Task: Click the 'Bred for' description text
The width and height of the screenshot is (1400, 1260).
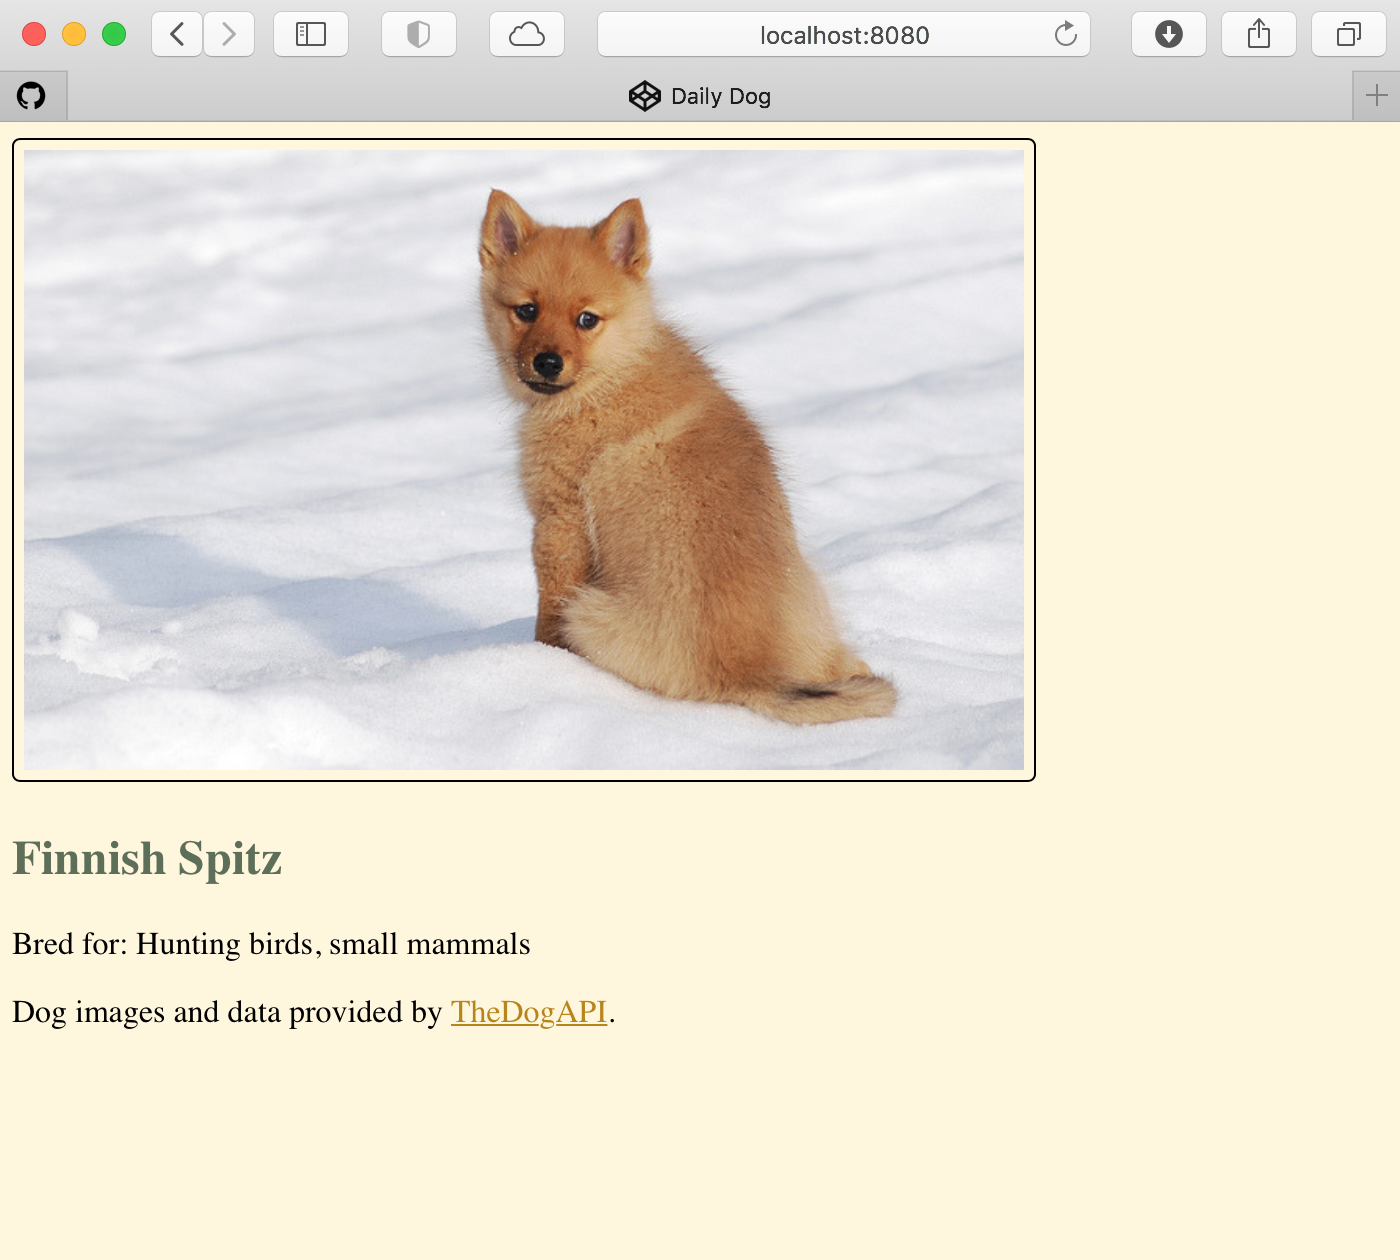Action: point(271,944)
